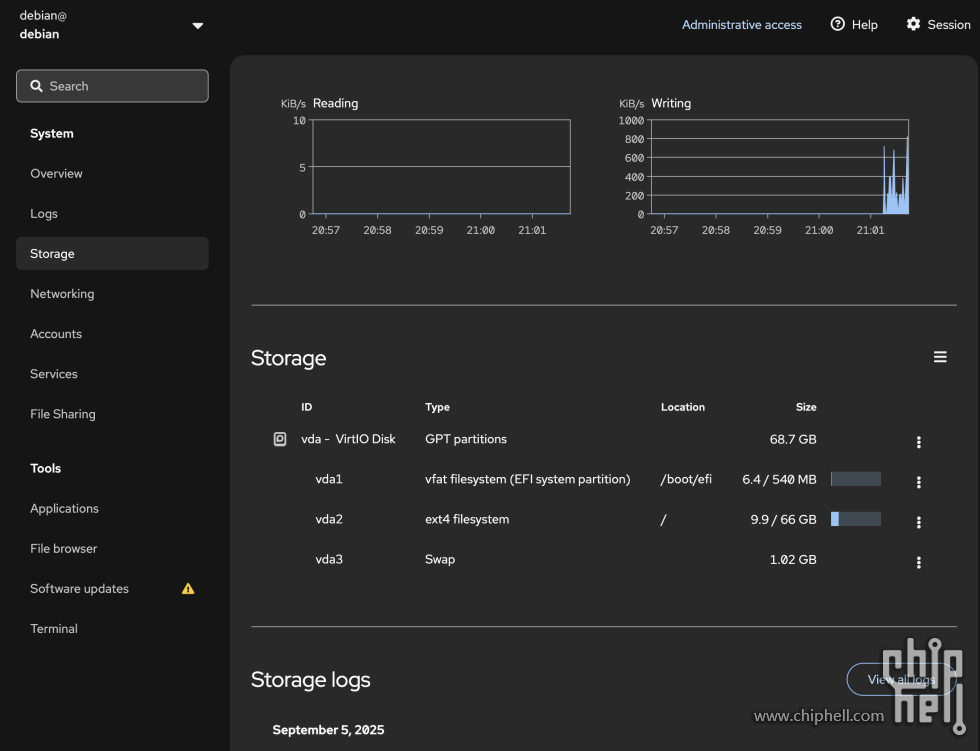Viewport: 980px width, 751px height.
Task: Click the '68.7 GB' size value
Action: coord(792,439)
